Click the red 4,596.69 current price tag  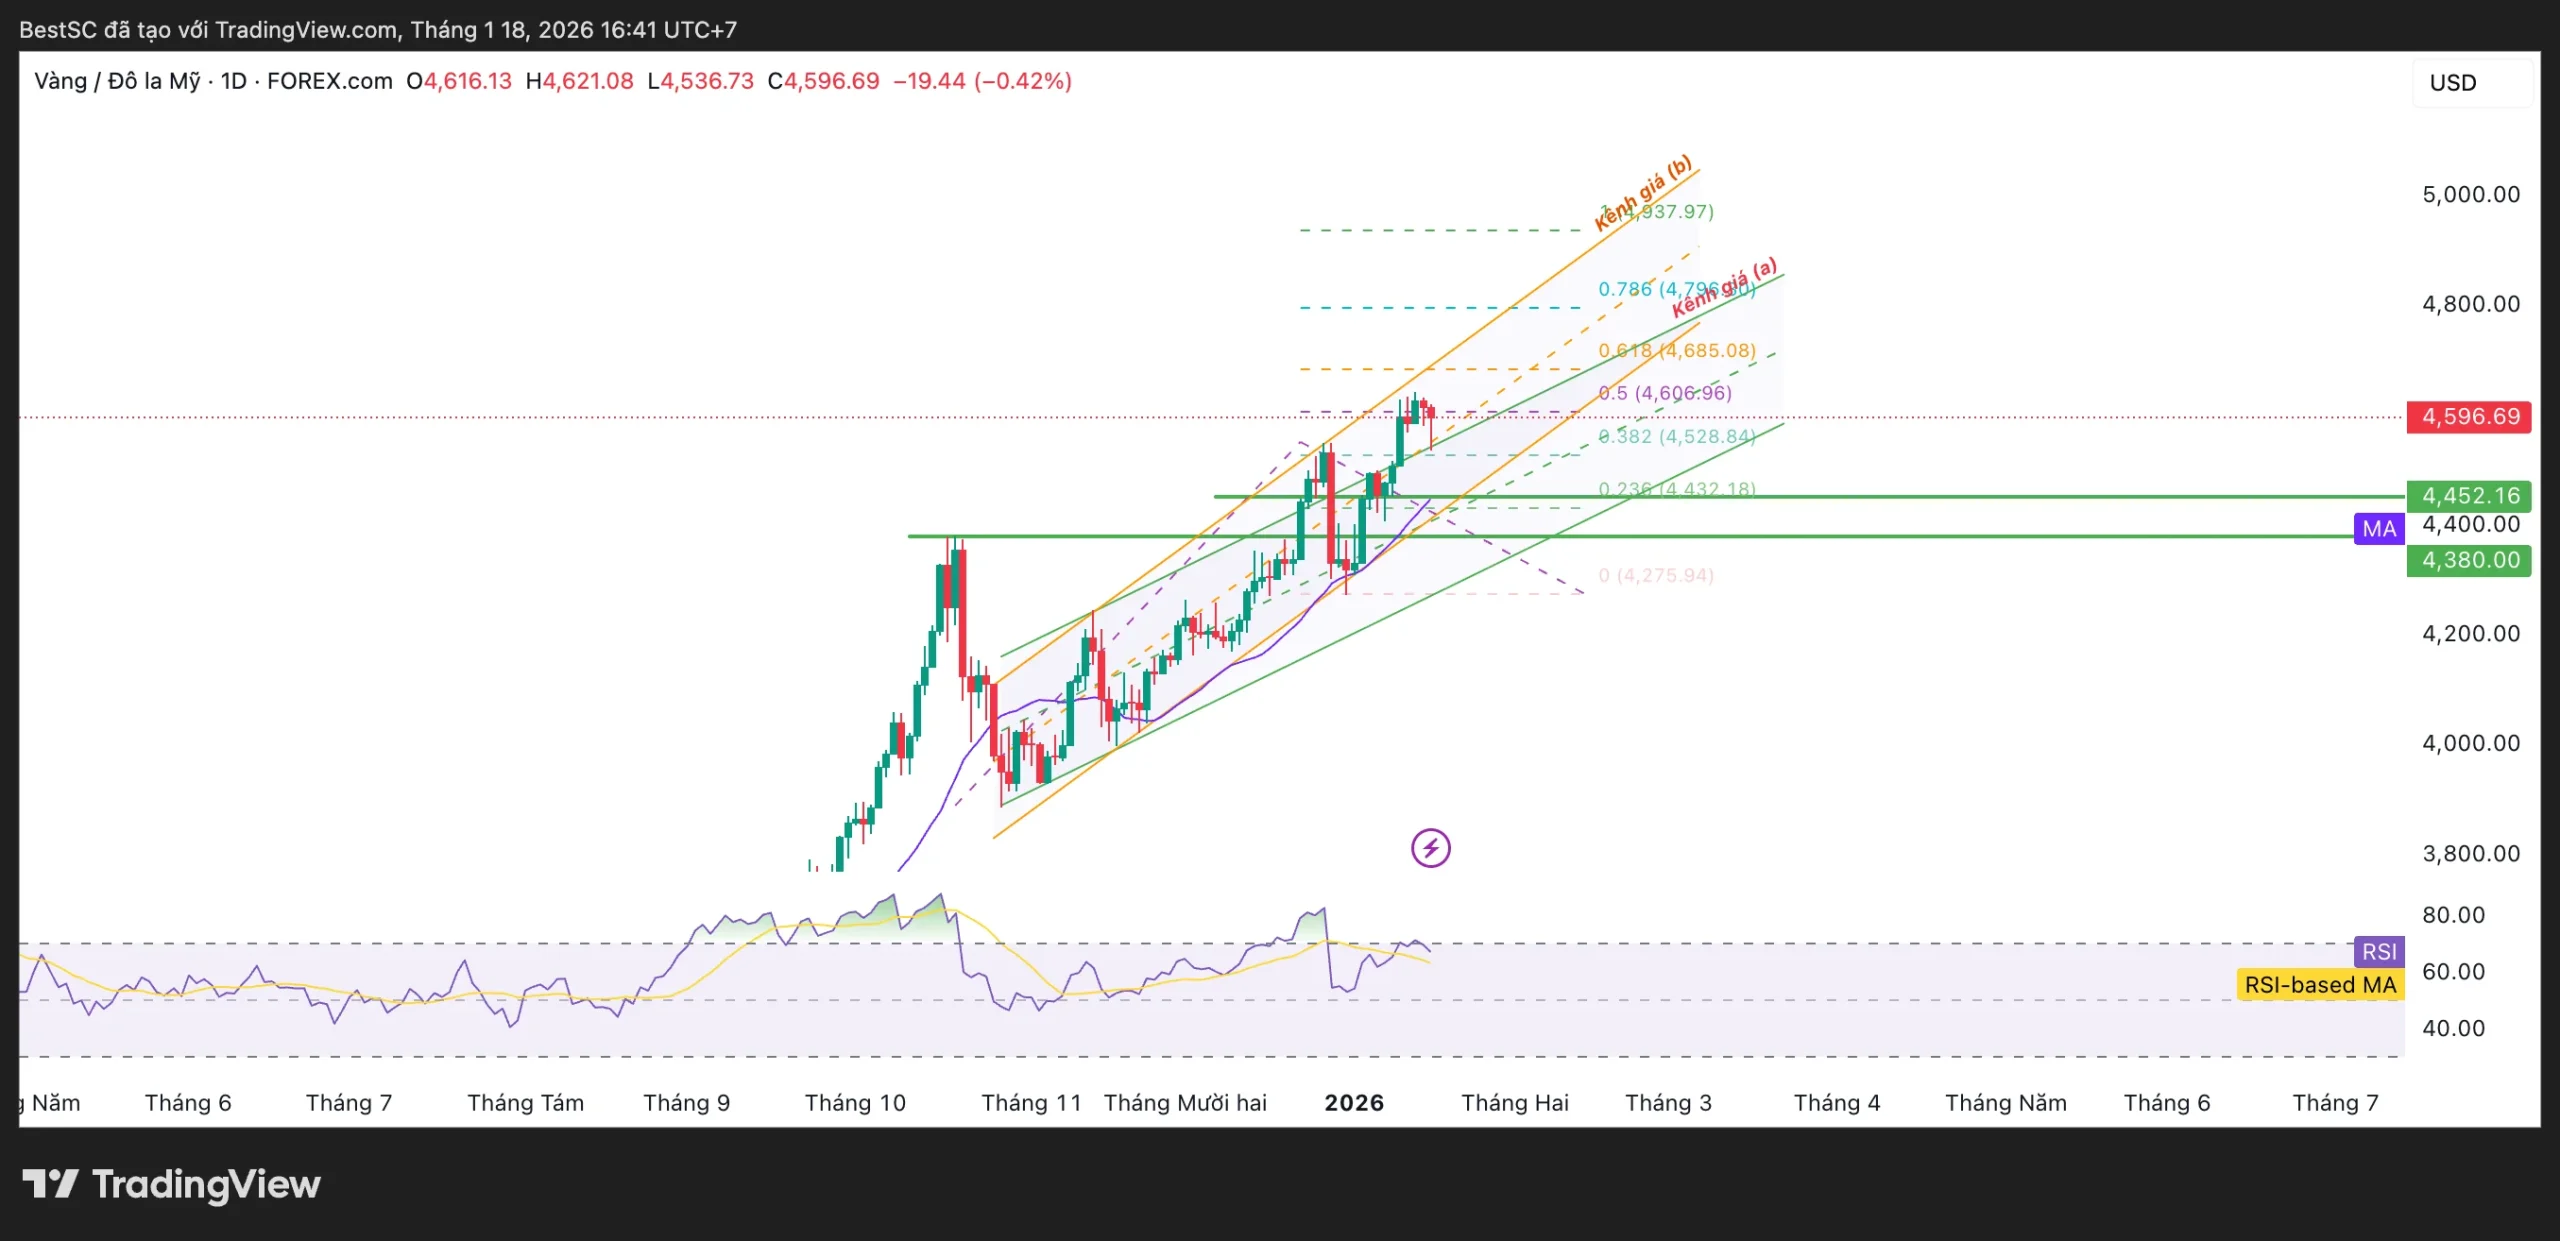[x=2469, y=416]
